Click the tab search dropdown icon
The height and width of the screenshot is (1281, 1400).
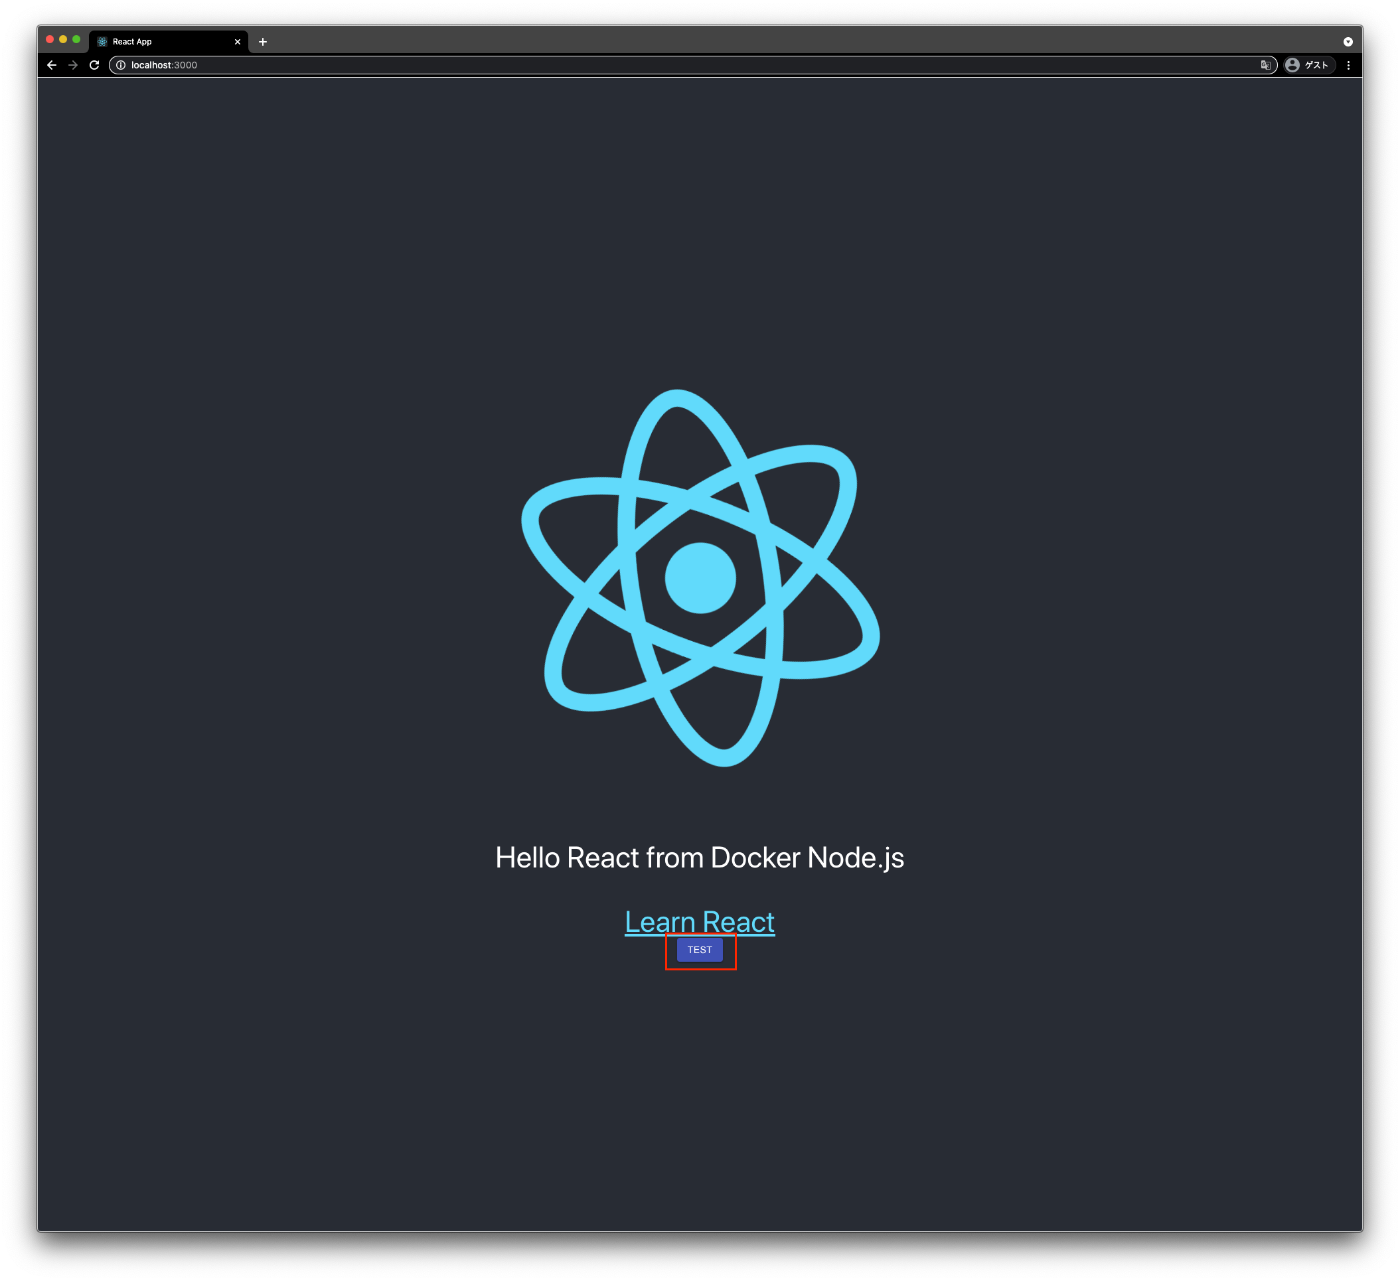(x=1348, y=42)
